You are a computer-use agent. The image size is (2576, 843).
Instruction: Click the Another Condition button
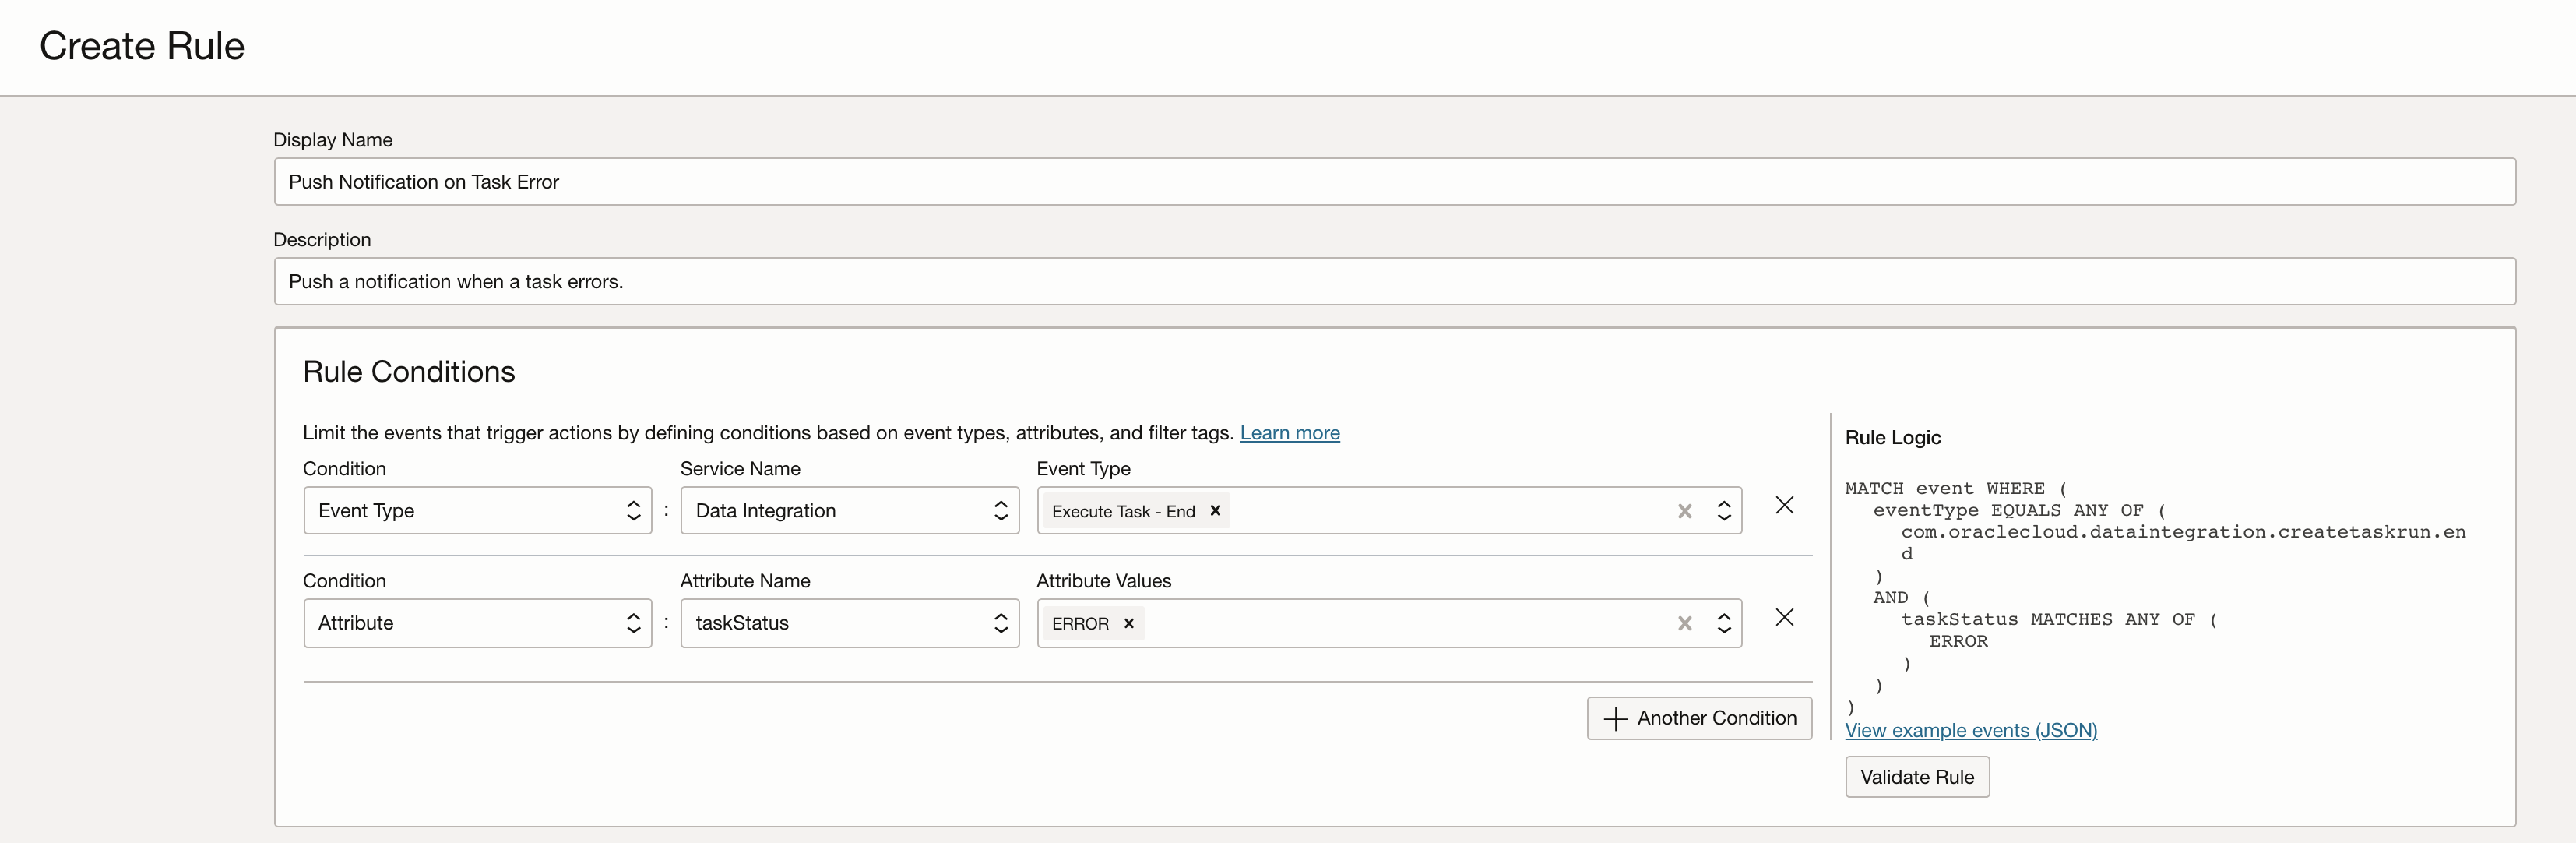1699,718
